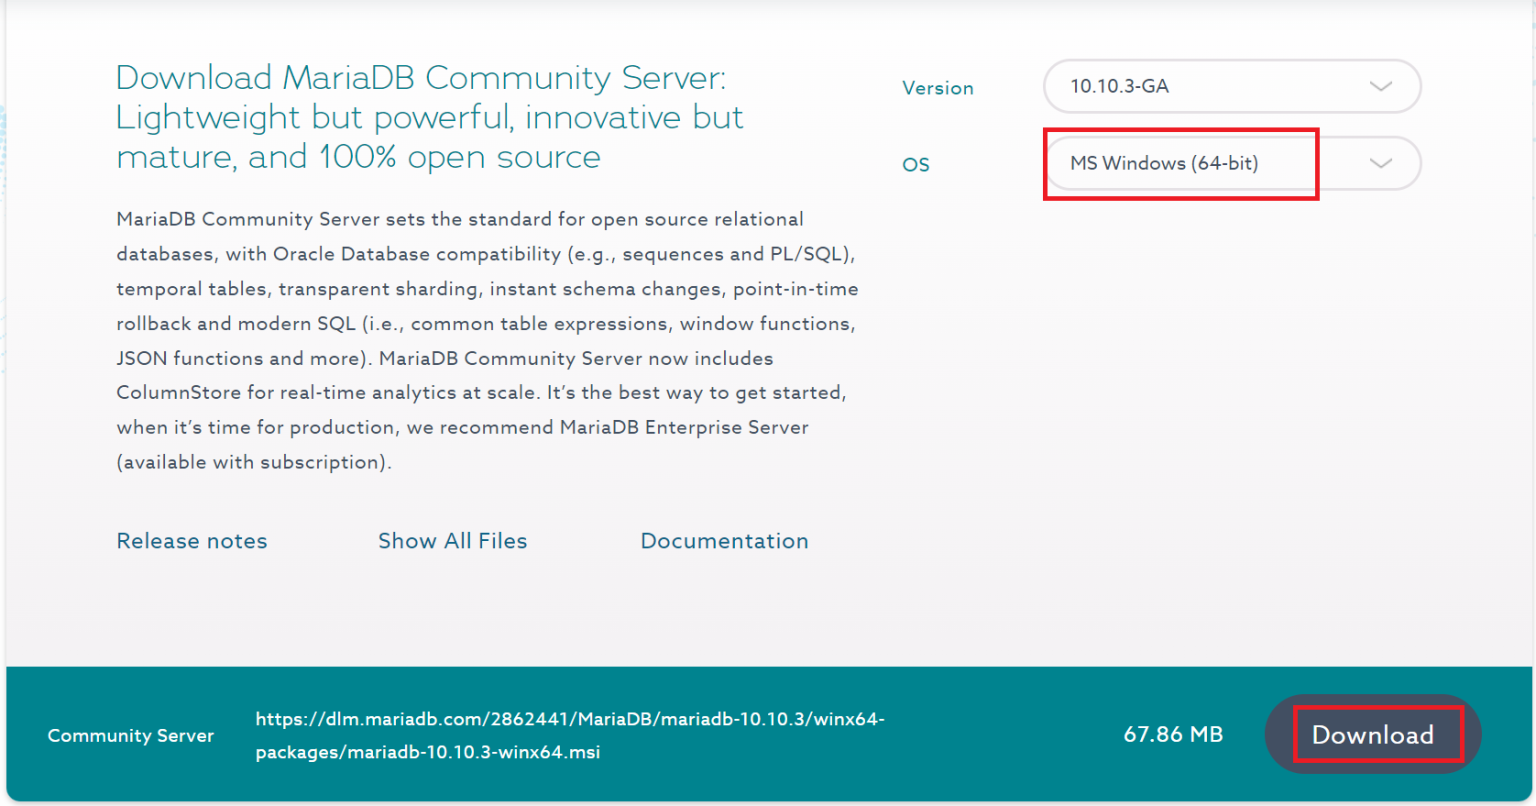Click the teal download bar at the bottom
1536x806 pixels.
click(768, 734)
